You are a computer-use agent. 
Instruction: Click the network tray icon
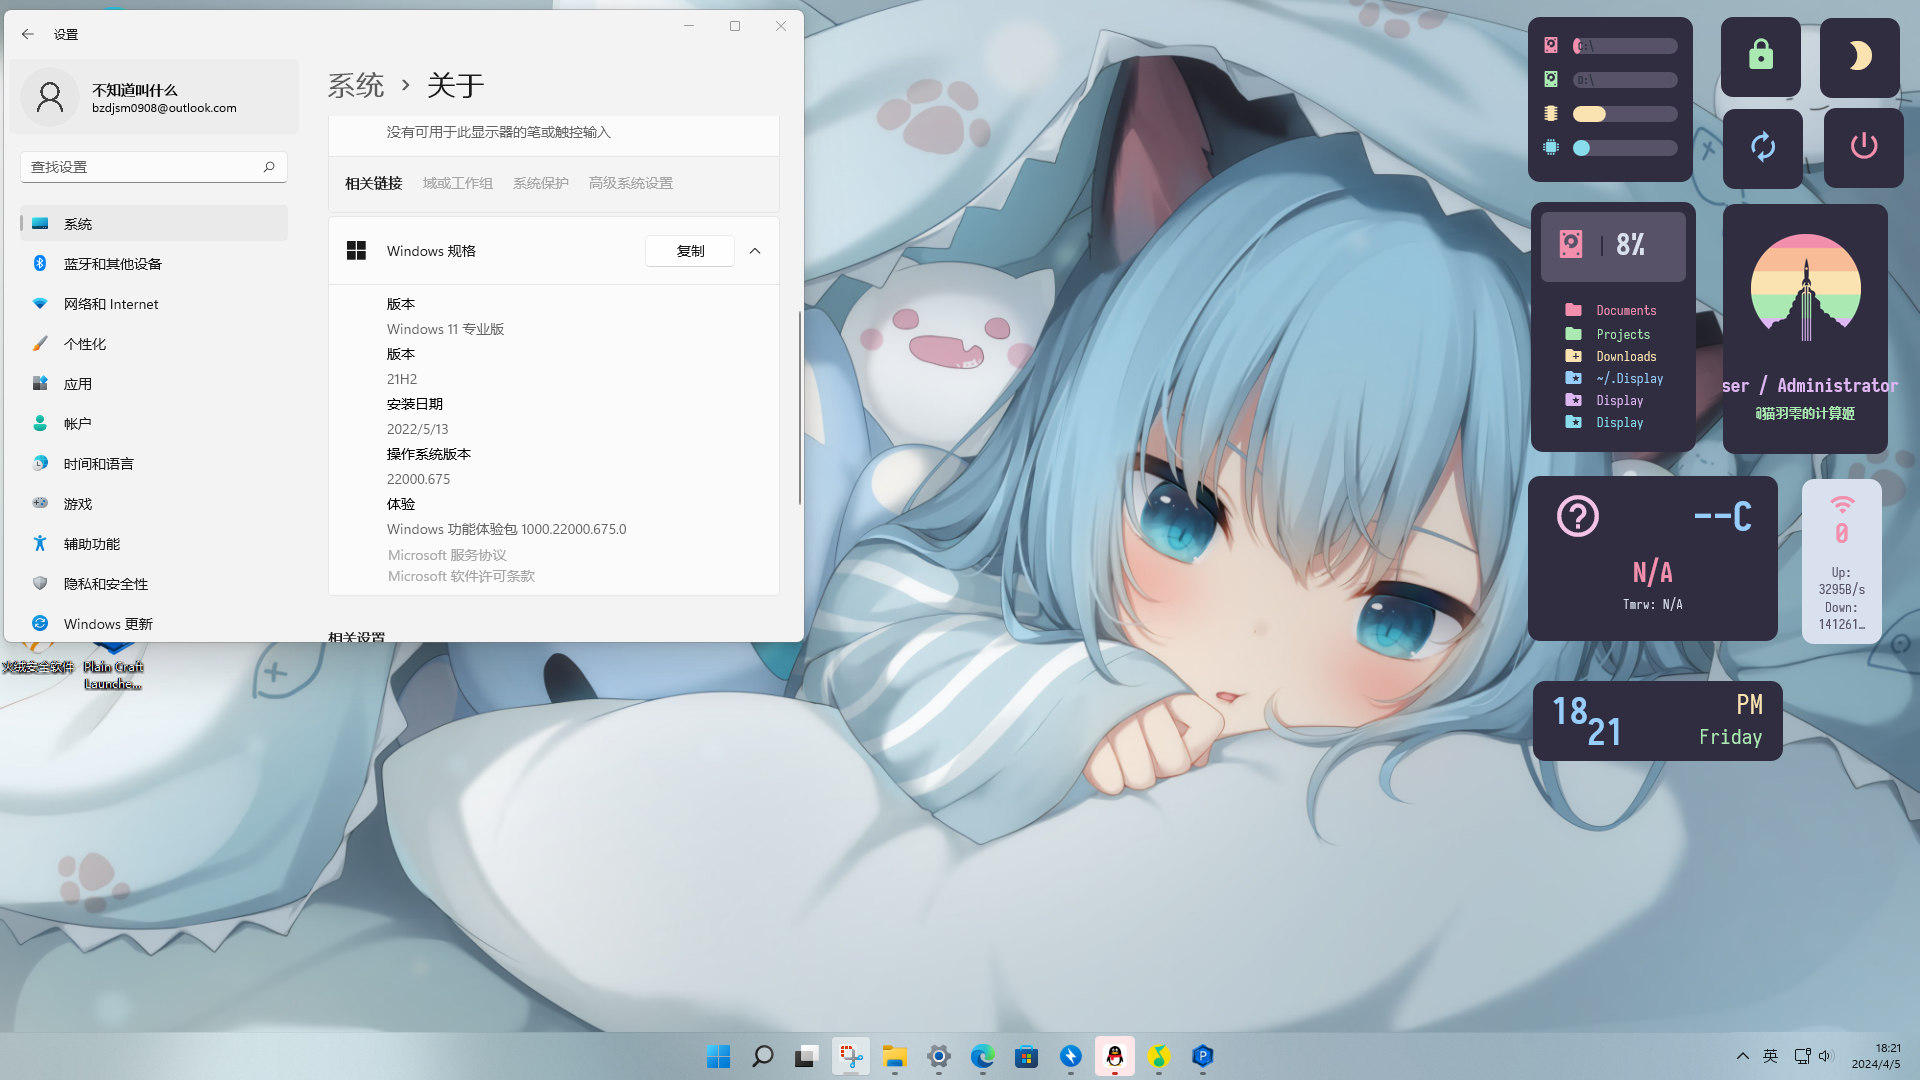1802,1056
